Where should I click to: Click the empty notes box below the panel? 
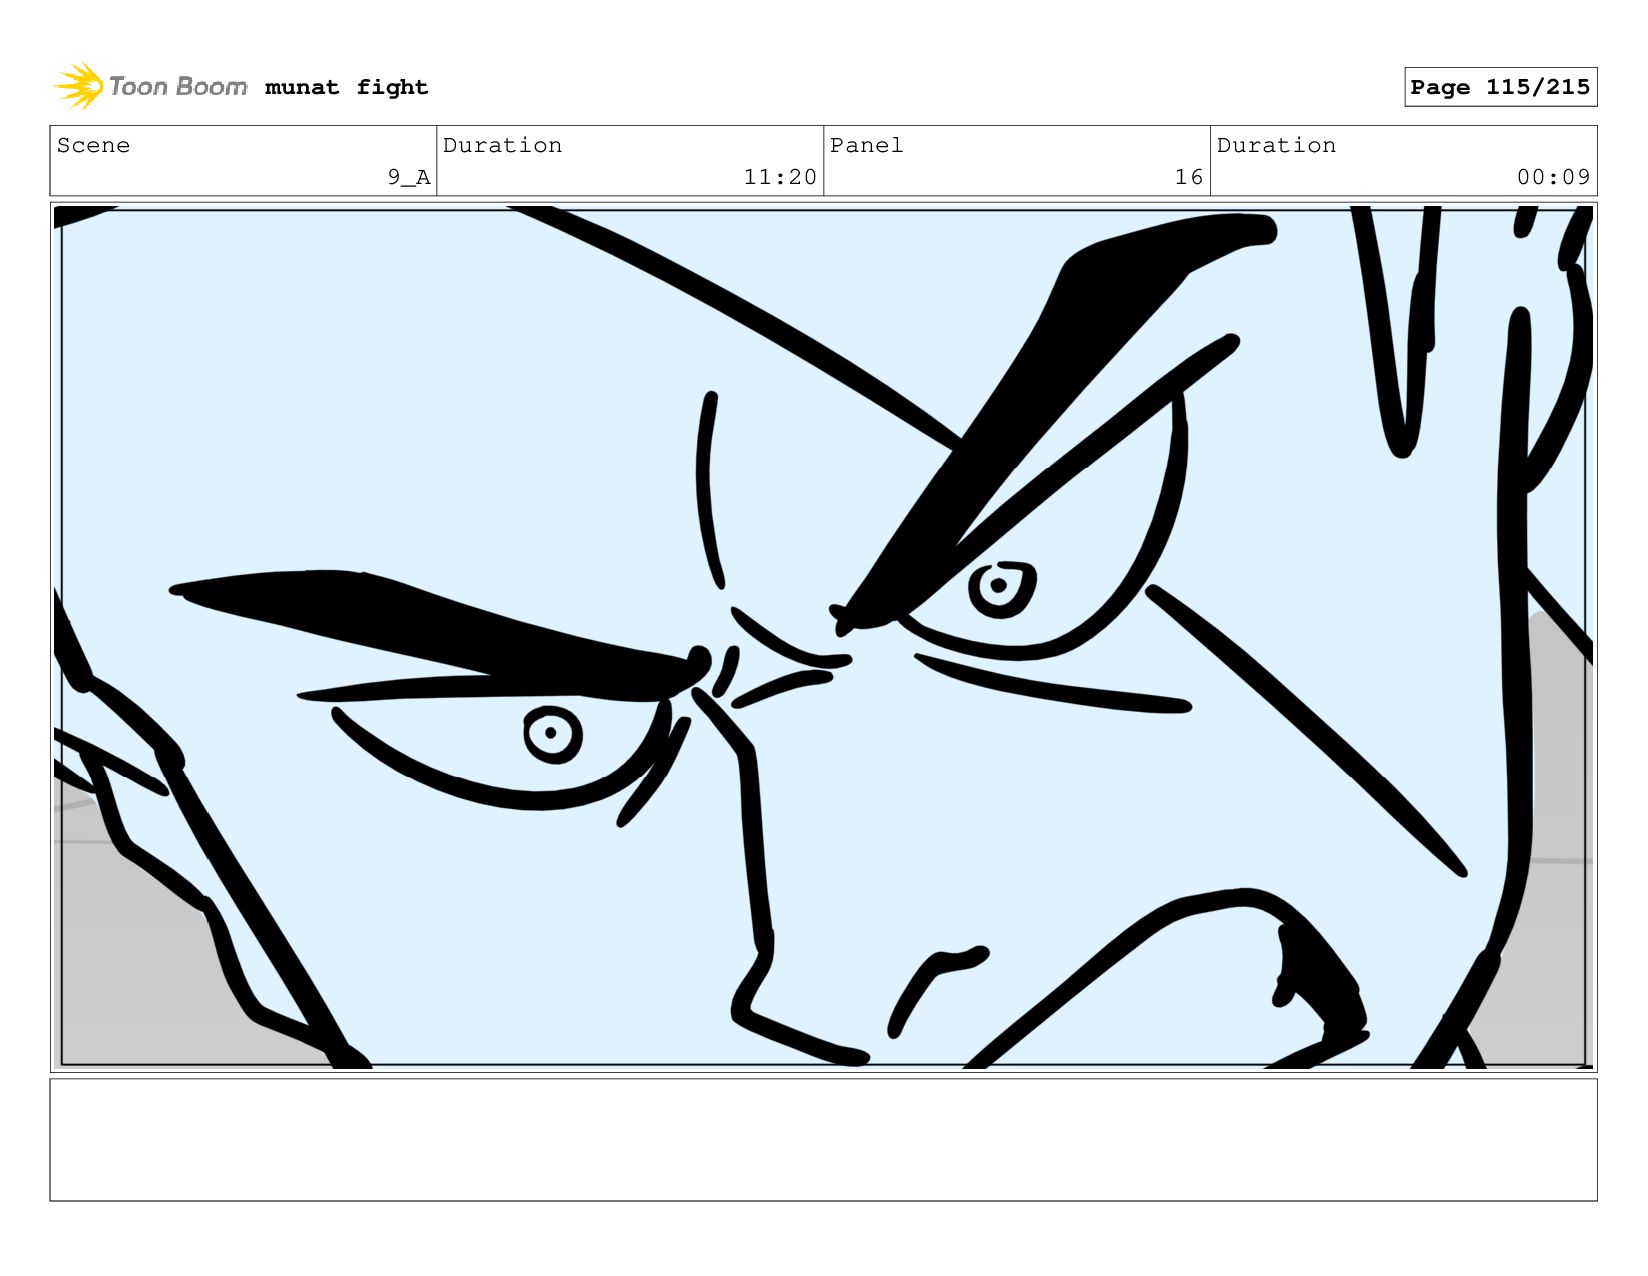[x=823, y=1139]
